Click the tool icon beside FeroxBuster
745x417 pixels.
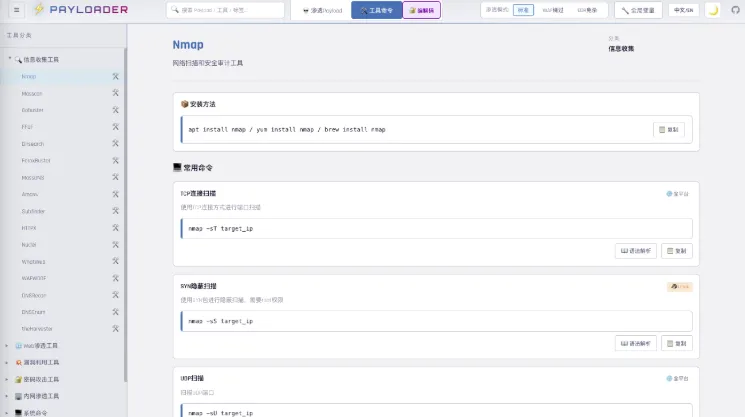(x=115, y=161)
